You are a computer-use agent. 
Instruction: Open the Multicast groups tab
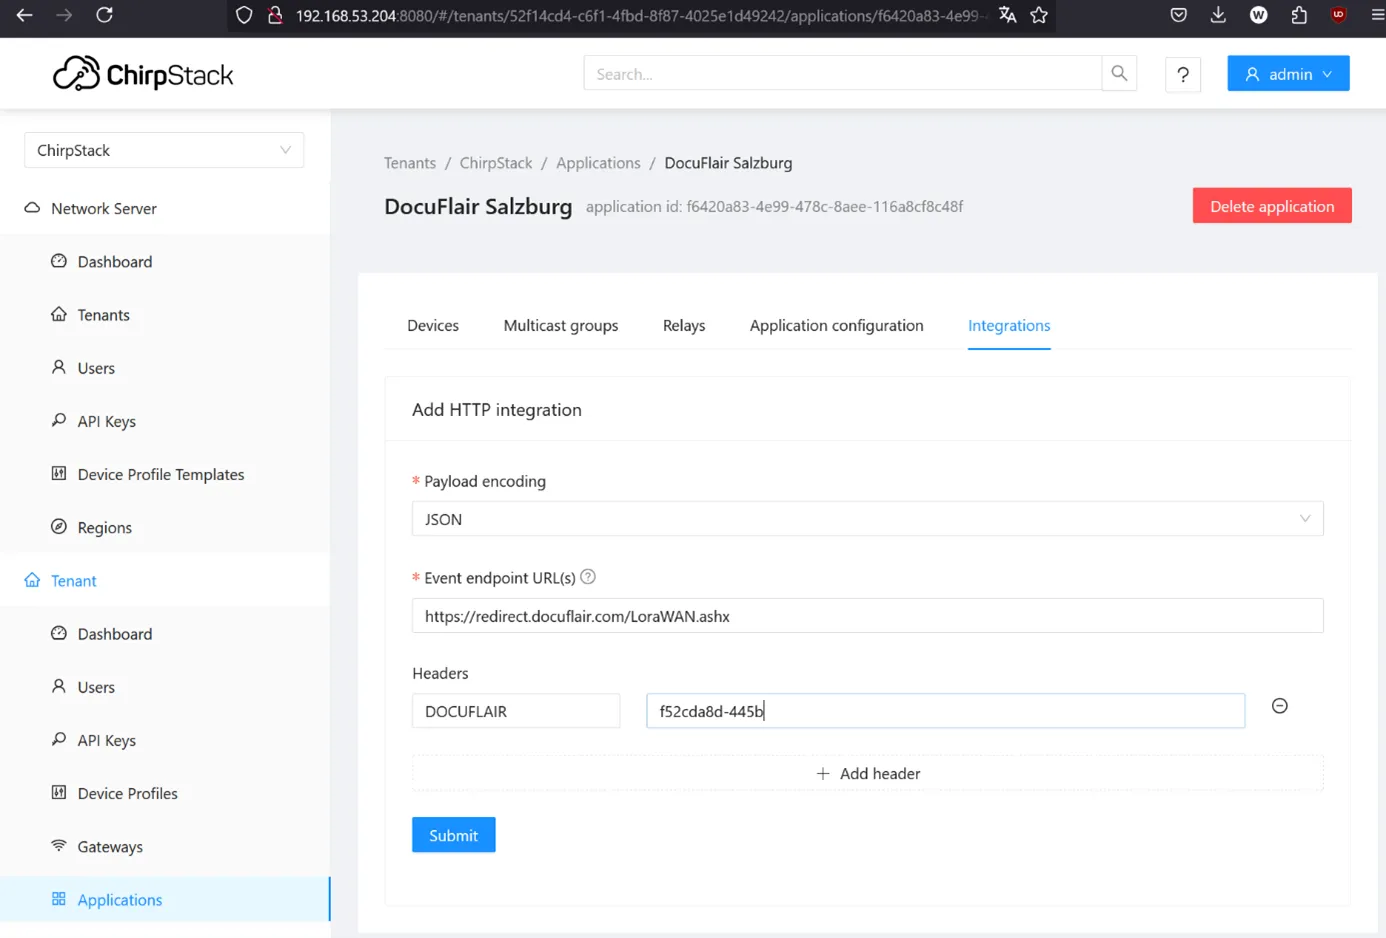coord(561,326)
